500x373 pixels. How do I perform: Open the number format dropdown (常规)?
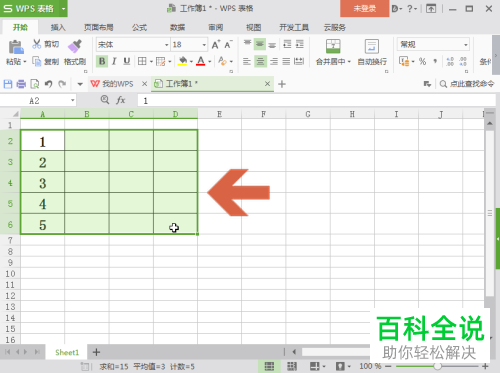466,45
